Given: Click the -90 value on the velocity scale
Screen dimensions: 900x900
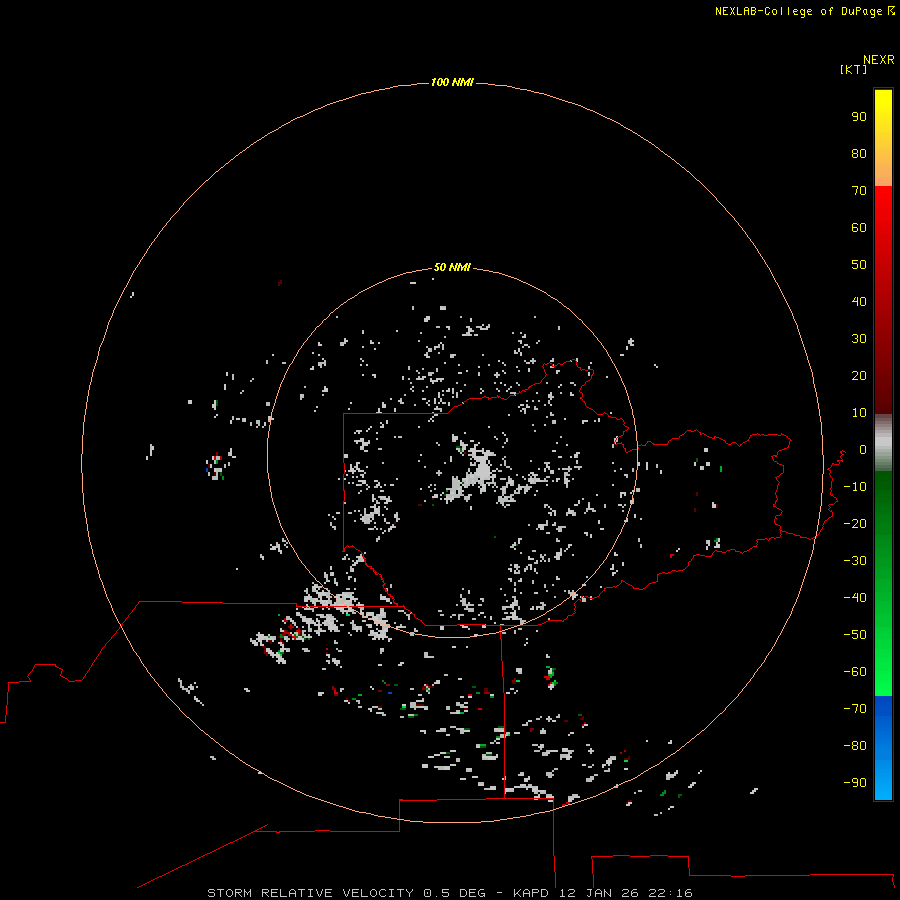Looking at the screenshot, I should coord(855,783).
